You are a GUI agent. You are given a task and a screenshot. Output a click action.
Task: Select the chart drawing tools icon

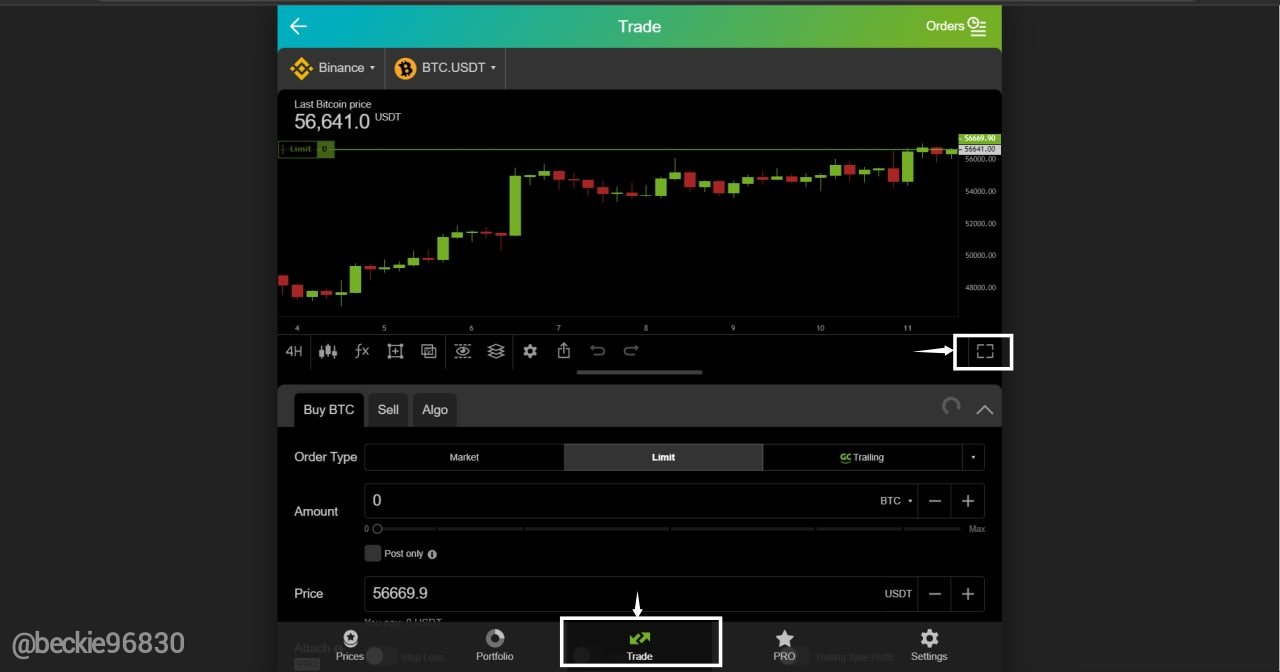pyautogui.click(x=395, y=351)
